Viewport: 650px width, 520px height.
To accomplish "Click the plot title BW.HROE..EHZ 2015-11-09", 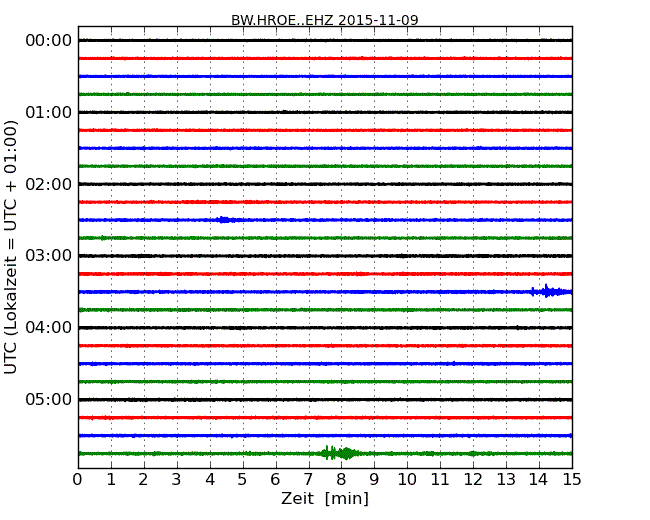I will pyautogui.click(x=325, y=20).
